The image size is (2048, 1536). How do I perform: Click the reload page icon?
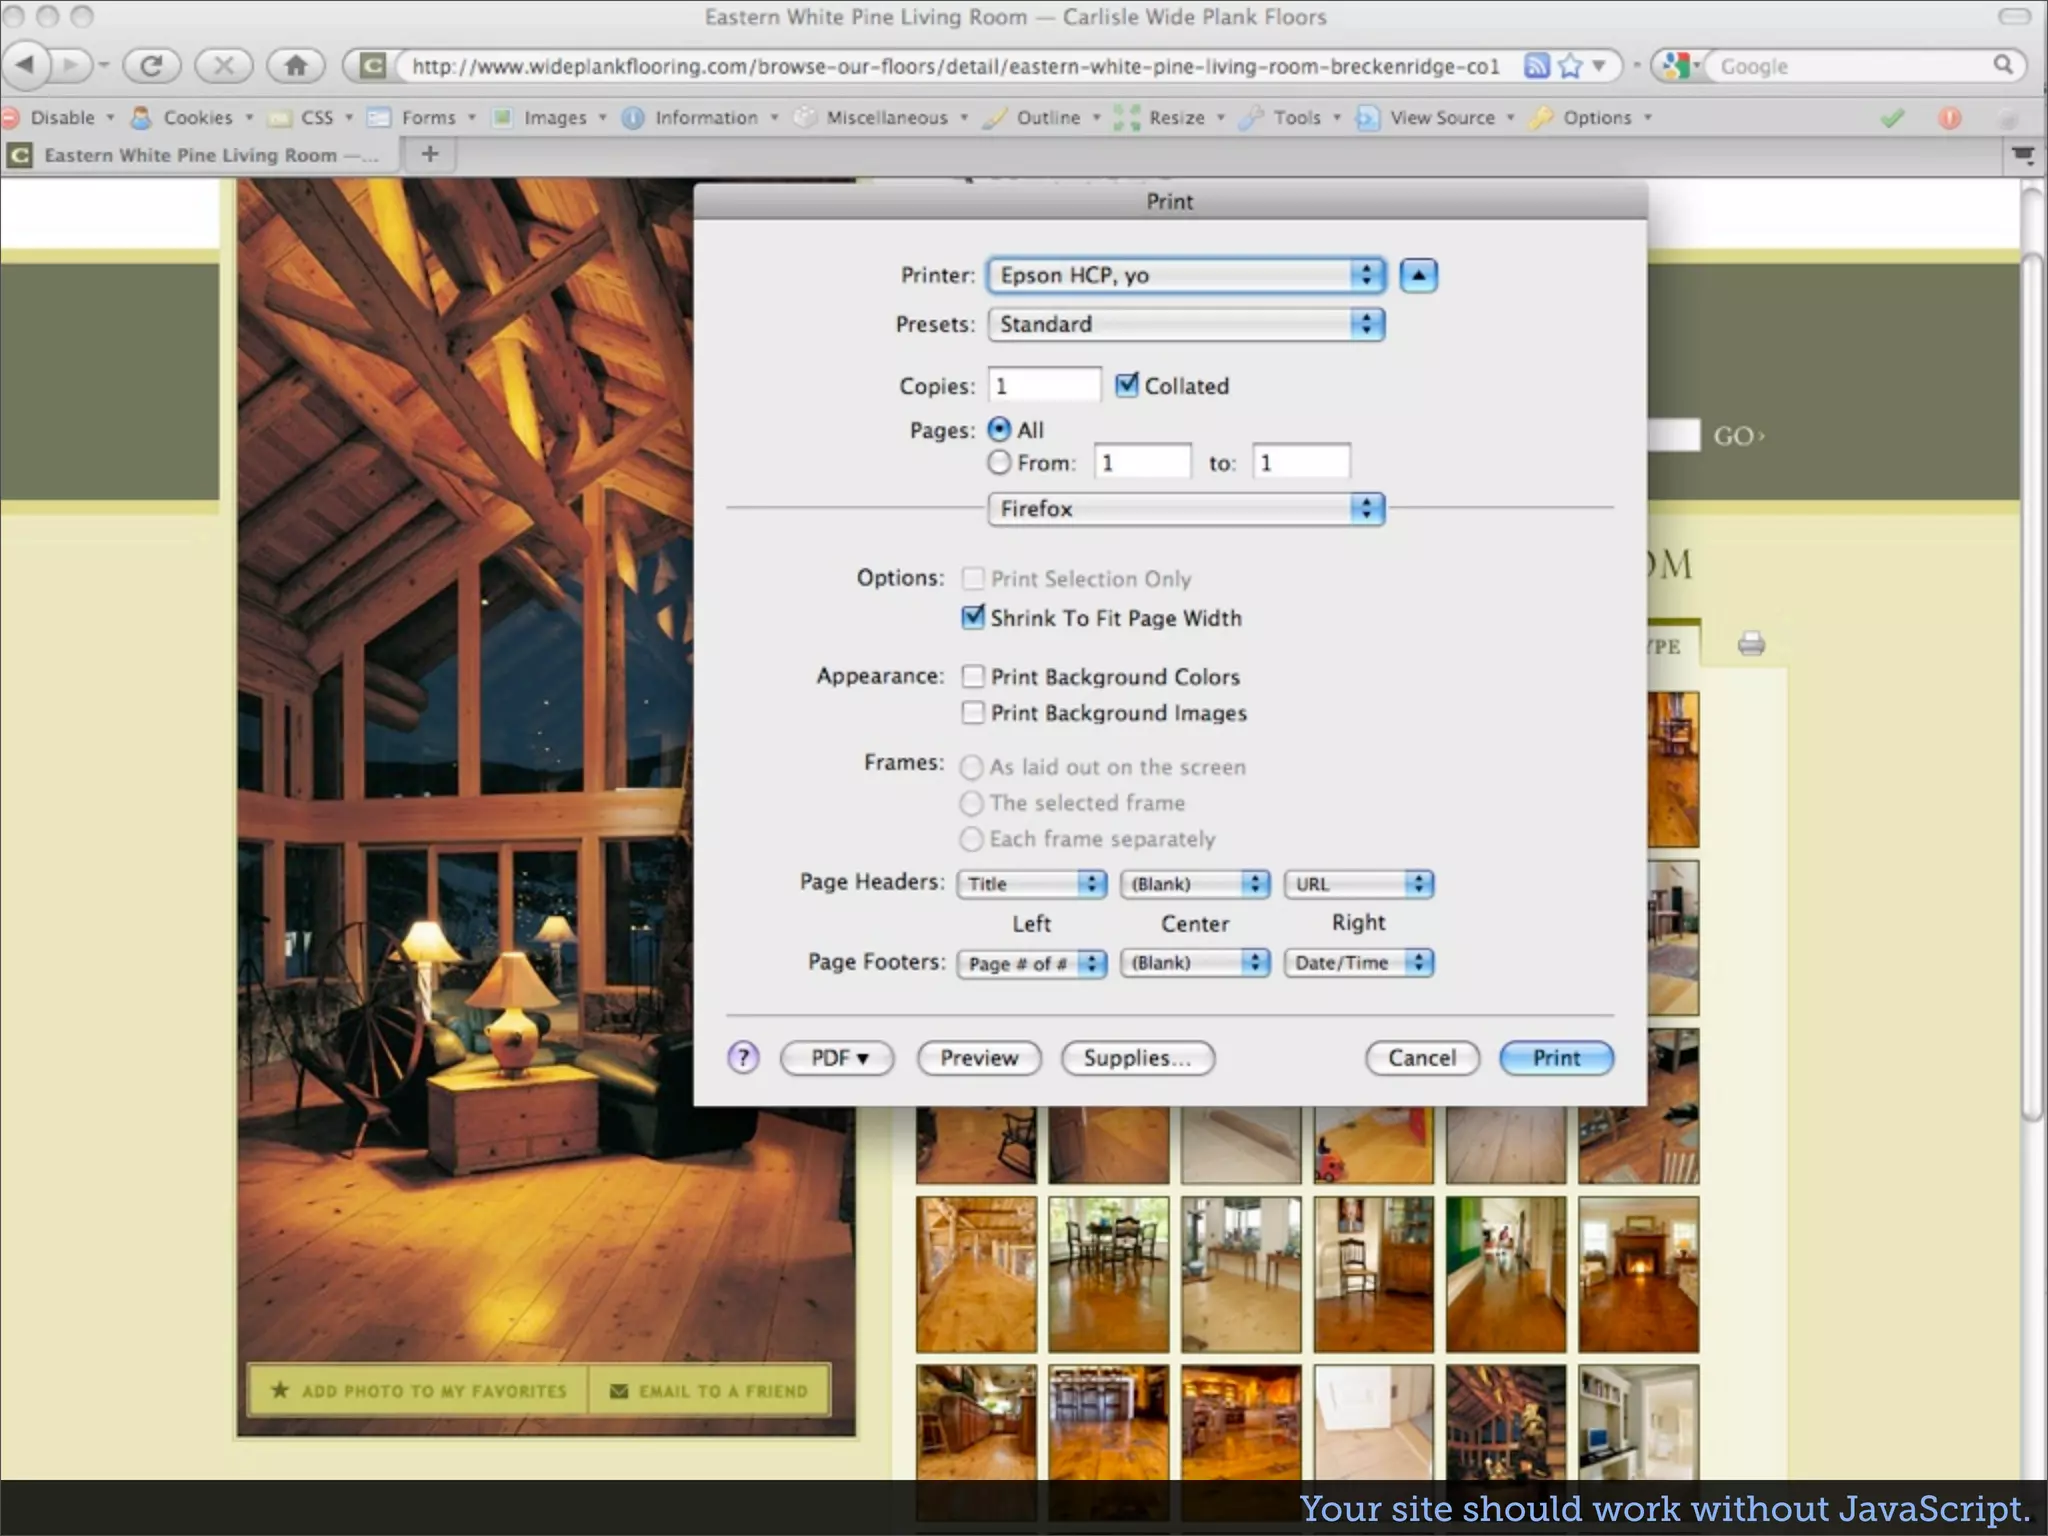tap(151, 66)
